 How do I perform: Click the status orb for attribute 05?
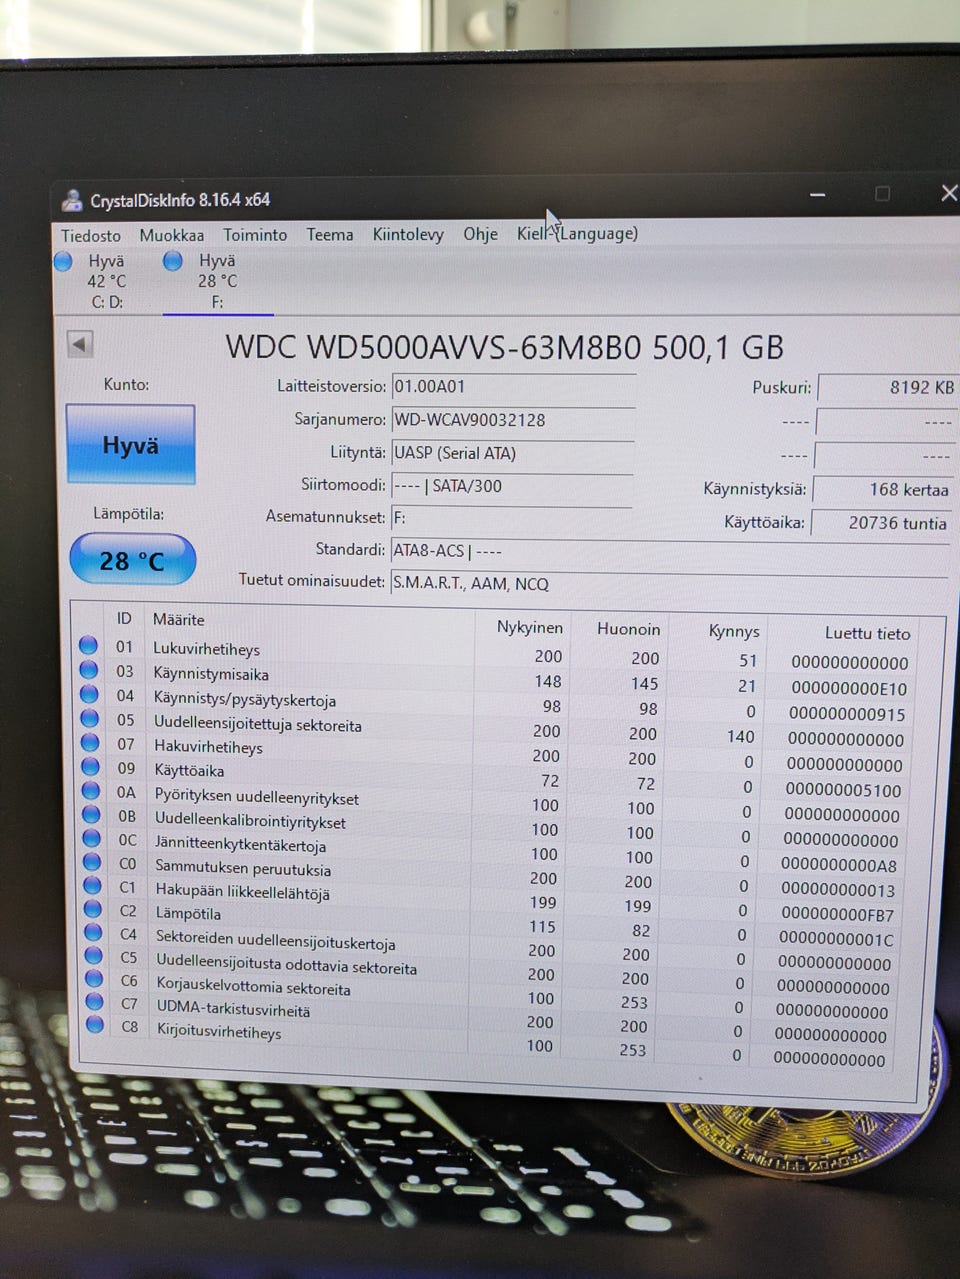[90, 718]
